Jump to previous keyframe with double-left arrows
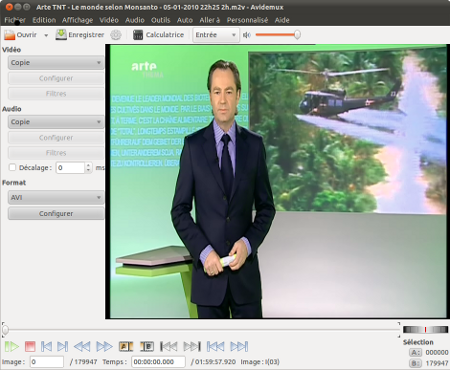450x370 pixels. [x=82, y=347]
